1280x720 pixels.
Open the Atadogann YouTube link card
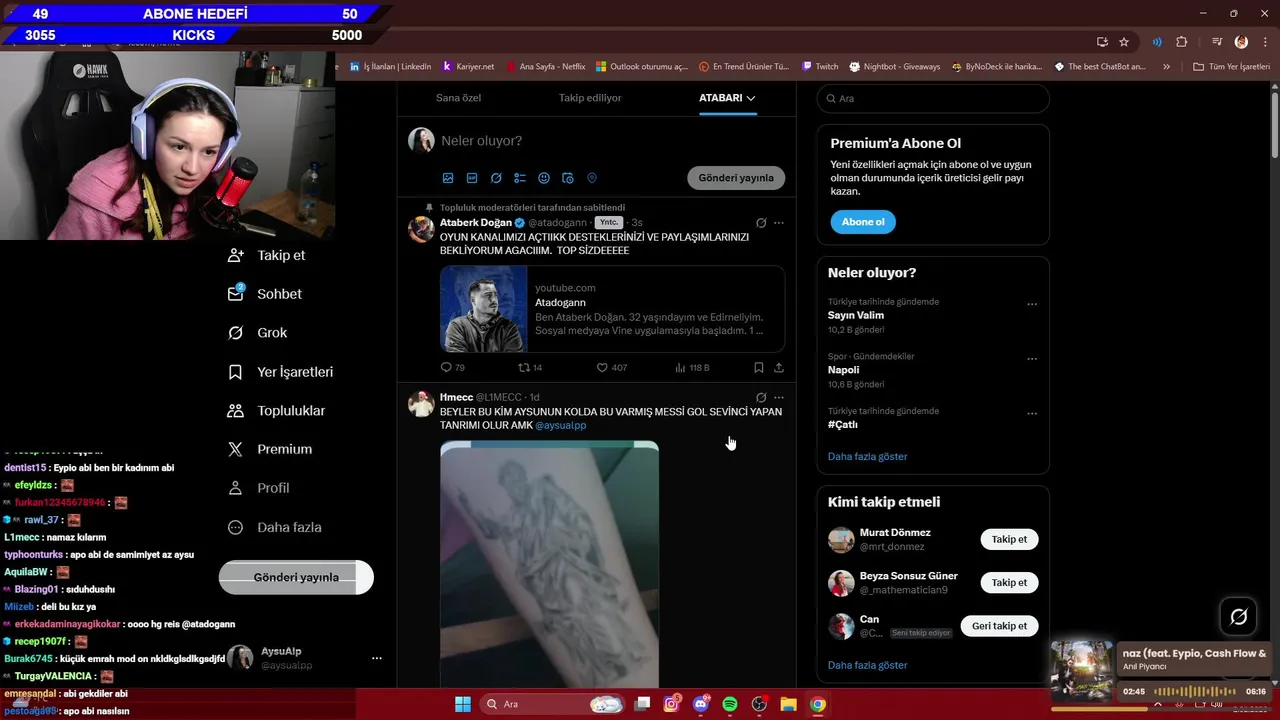612,309
